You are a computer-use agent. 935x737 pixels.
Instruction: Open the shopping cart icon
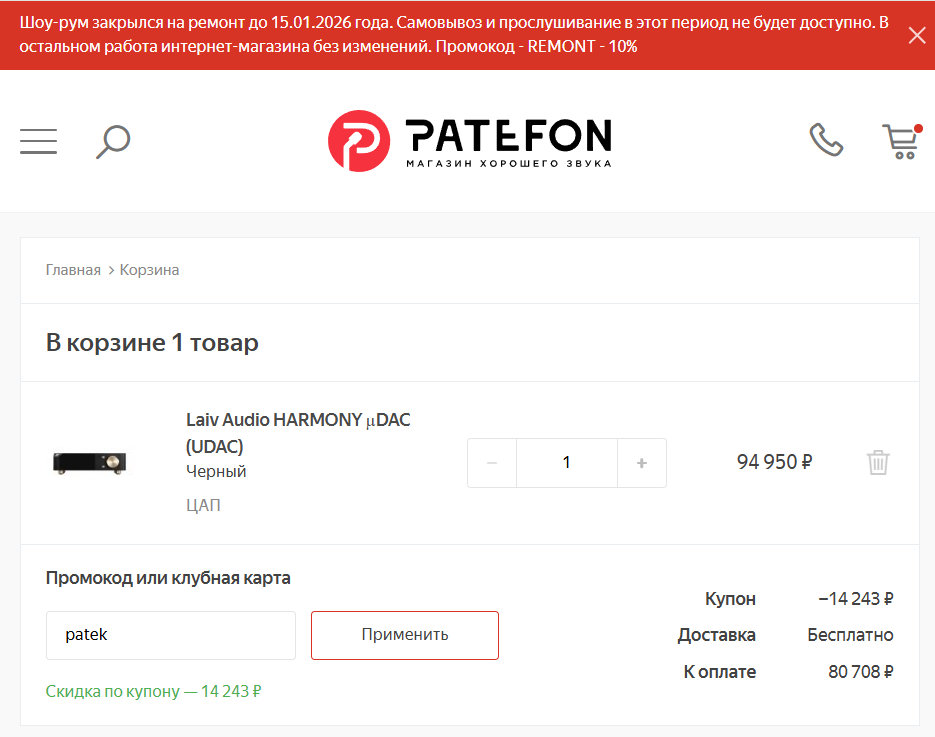(x=900, y=142)
